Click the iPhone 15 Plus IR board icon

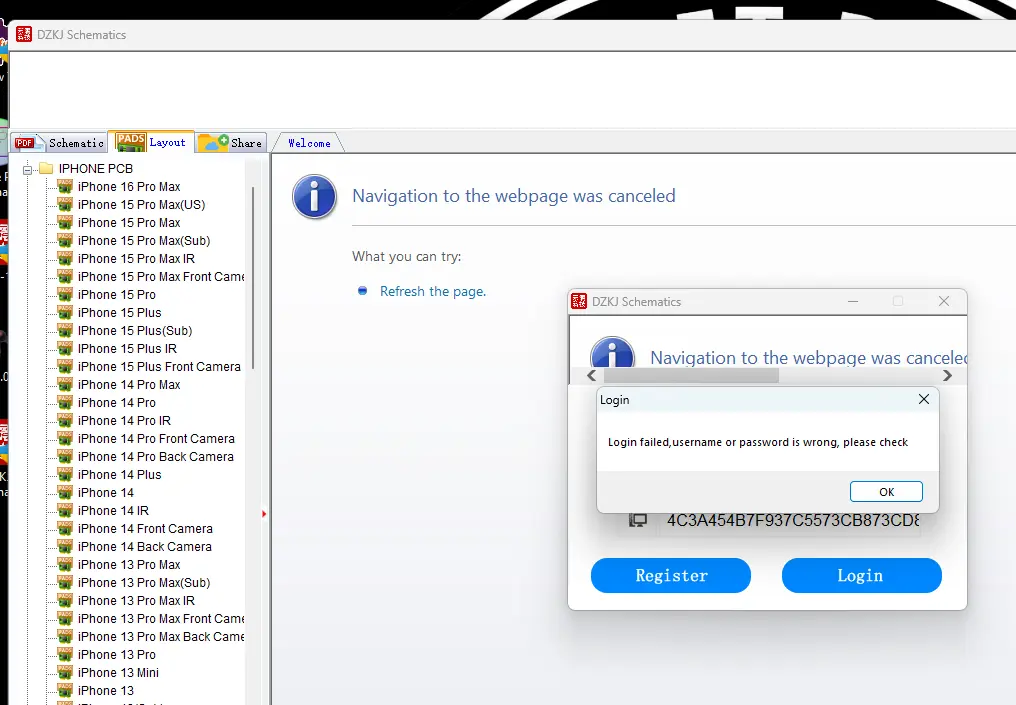click(65, 349)
